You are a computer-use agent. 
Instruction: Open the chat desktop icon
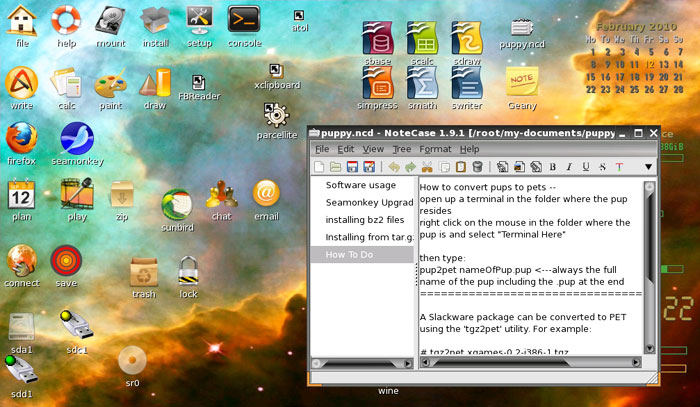pos(222,200)
